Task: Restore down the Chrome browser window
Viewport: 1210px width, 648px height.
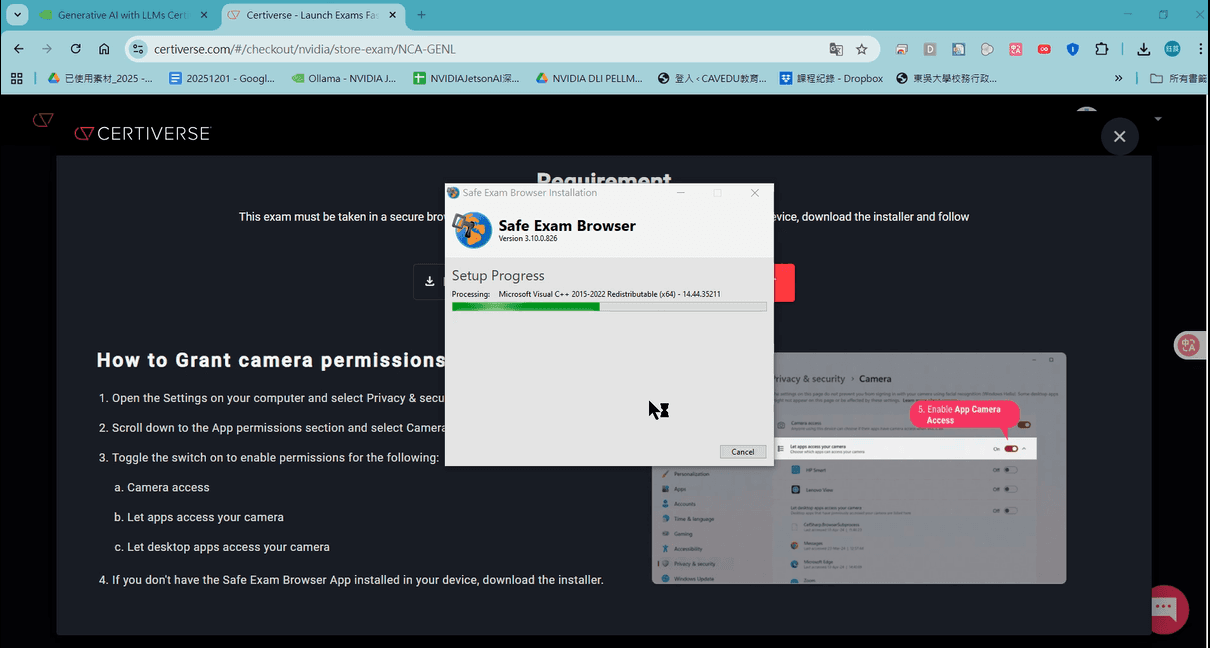Action: [x=1163, y=15]
